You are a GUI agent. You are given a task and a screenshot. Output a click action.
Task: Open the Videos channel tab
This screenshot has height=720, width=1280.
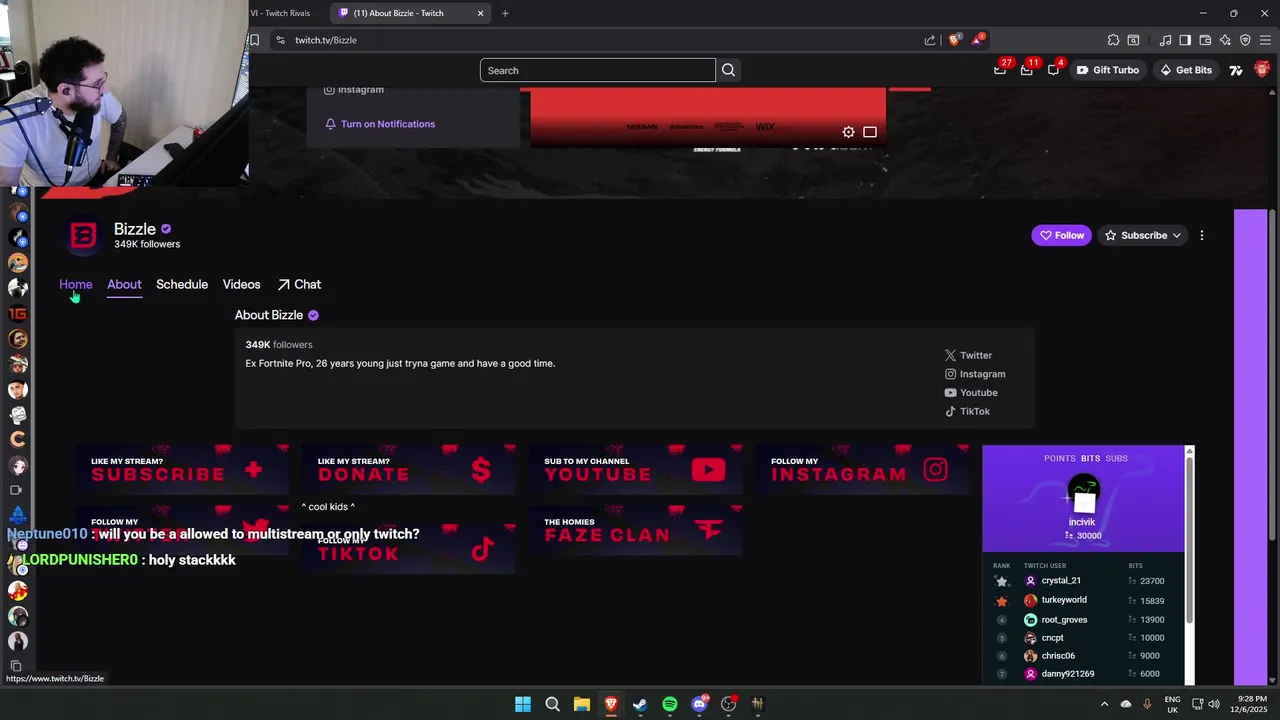pos(241,284)
